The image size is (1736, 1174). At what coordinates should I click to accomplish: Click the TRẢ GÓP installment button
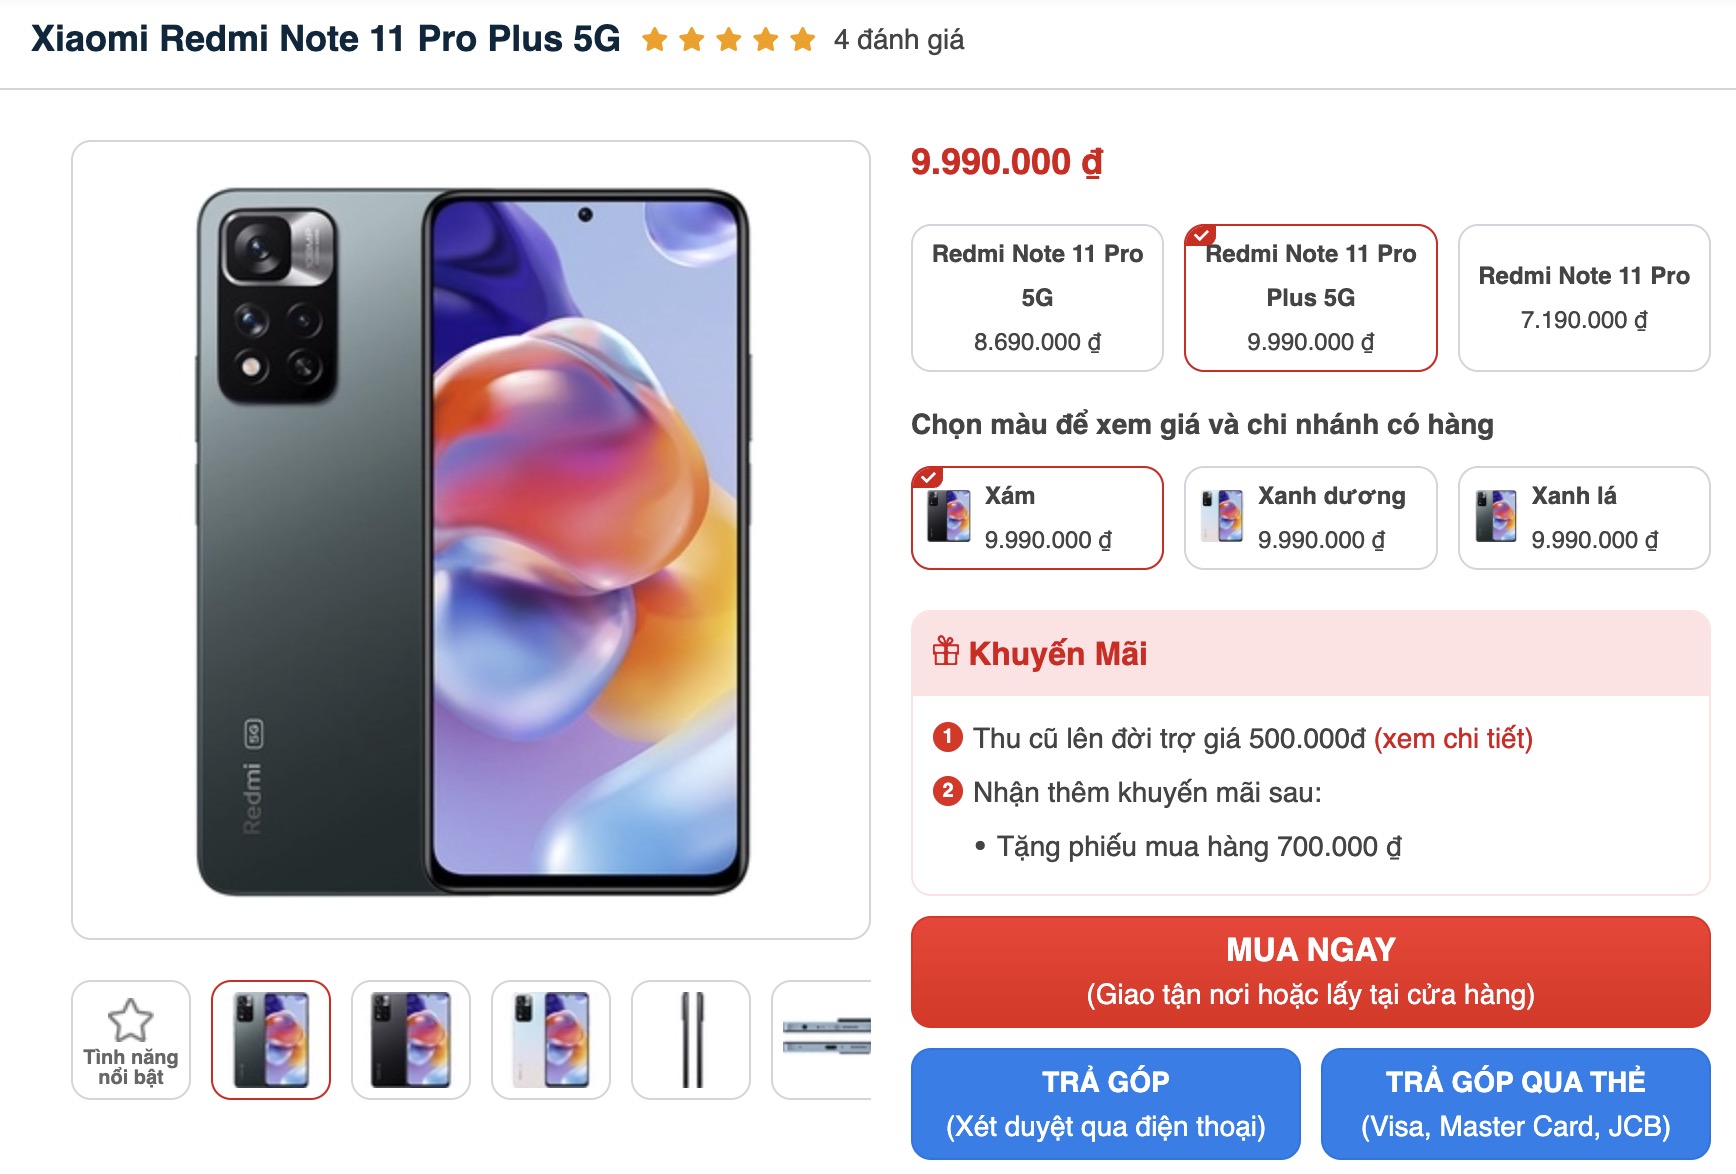(x=1106, y=1104)
